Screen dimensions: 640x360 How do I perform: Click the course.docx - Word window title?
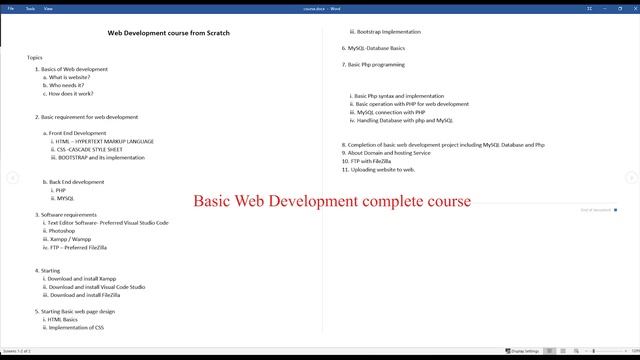(x=322, y=9)
